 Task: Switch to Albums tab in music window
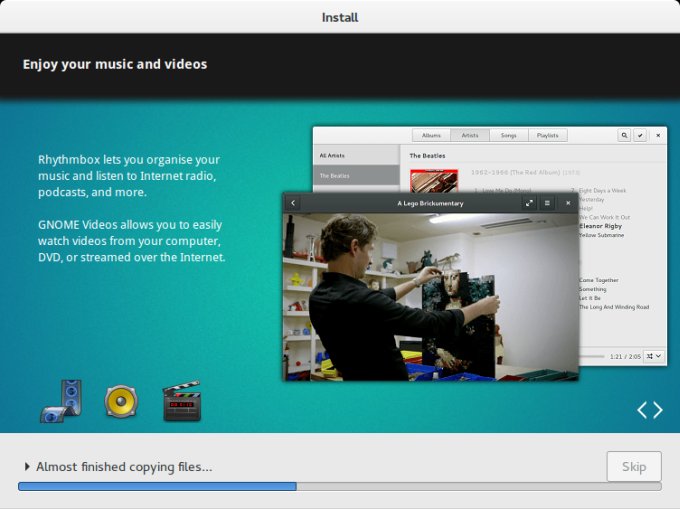431,135
